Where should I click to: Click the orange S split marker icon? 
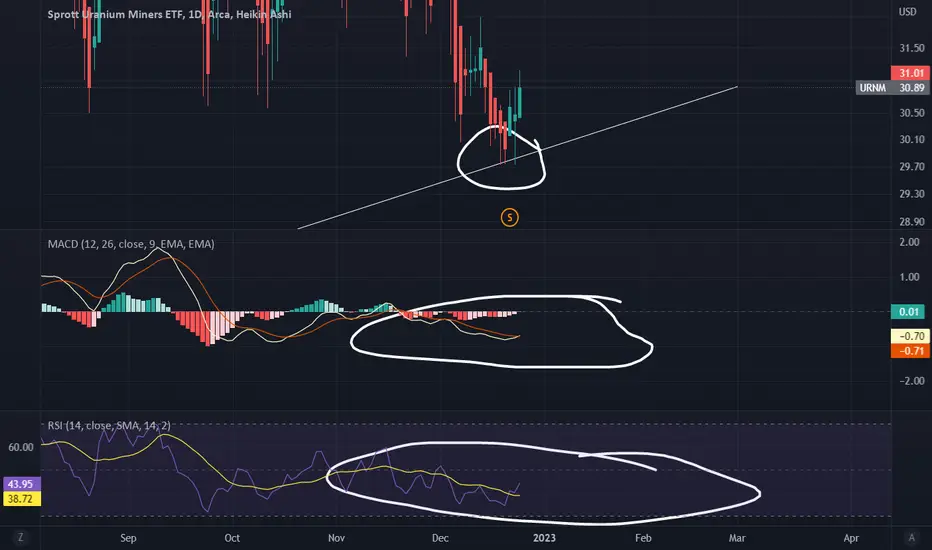coord(509,218)
